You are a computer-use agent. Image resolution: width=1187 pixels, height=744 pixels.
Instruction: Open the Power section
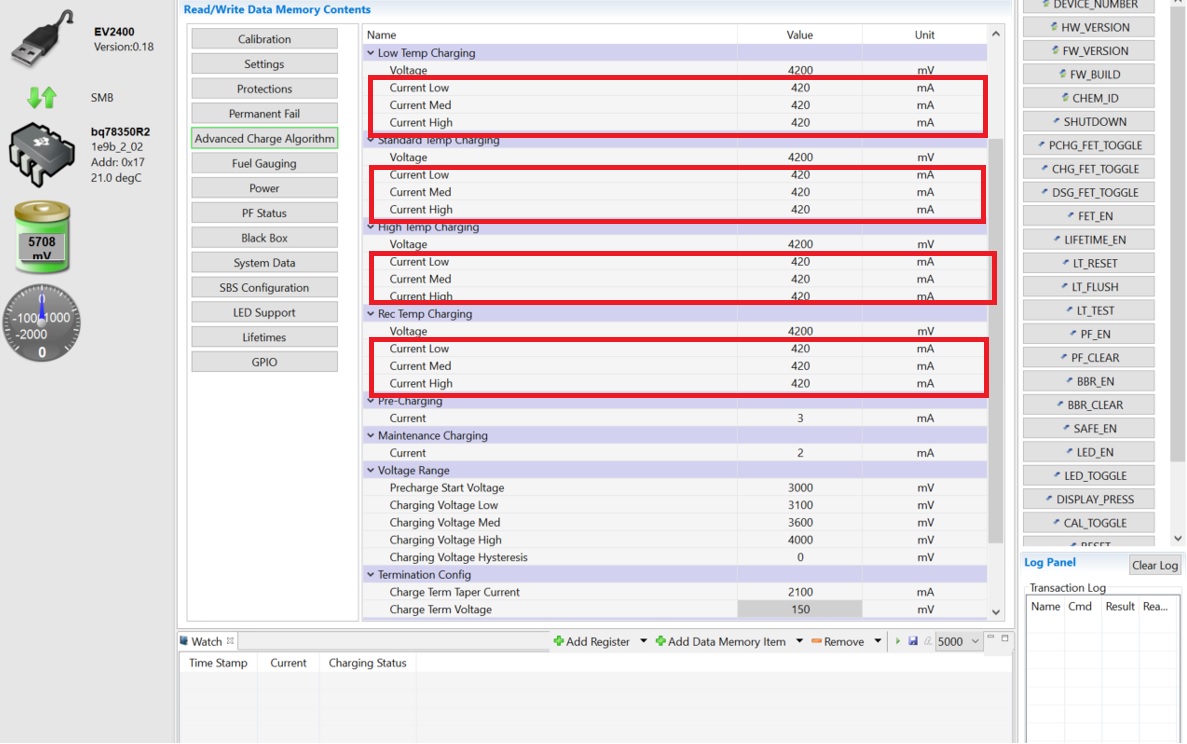(264, 188)
